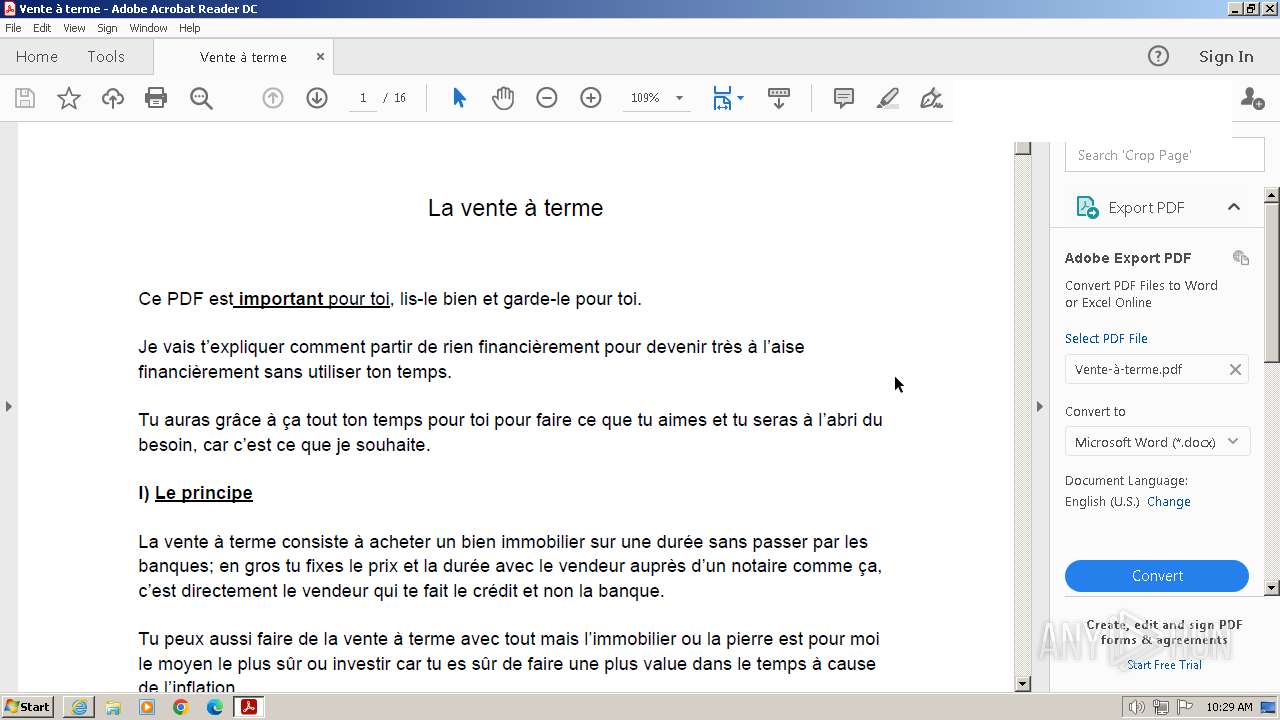This screenshot has height=720, width=1280.
Task: Open the find text magnifier icon
Action: pos(201,98)
